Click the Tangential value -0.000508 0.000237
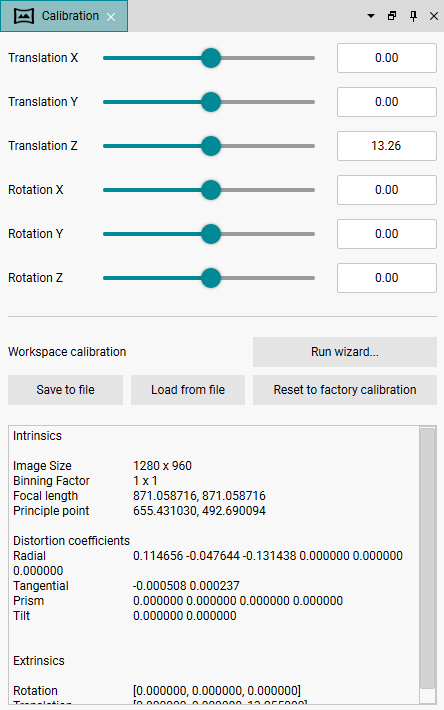Screen dimensions: 444x710 click(186, 585)
